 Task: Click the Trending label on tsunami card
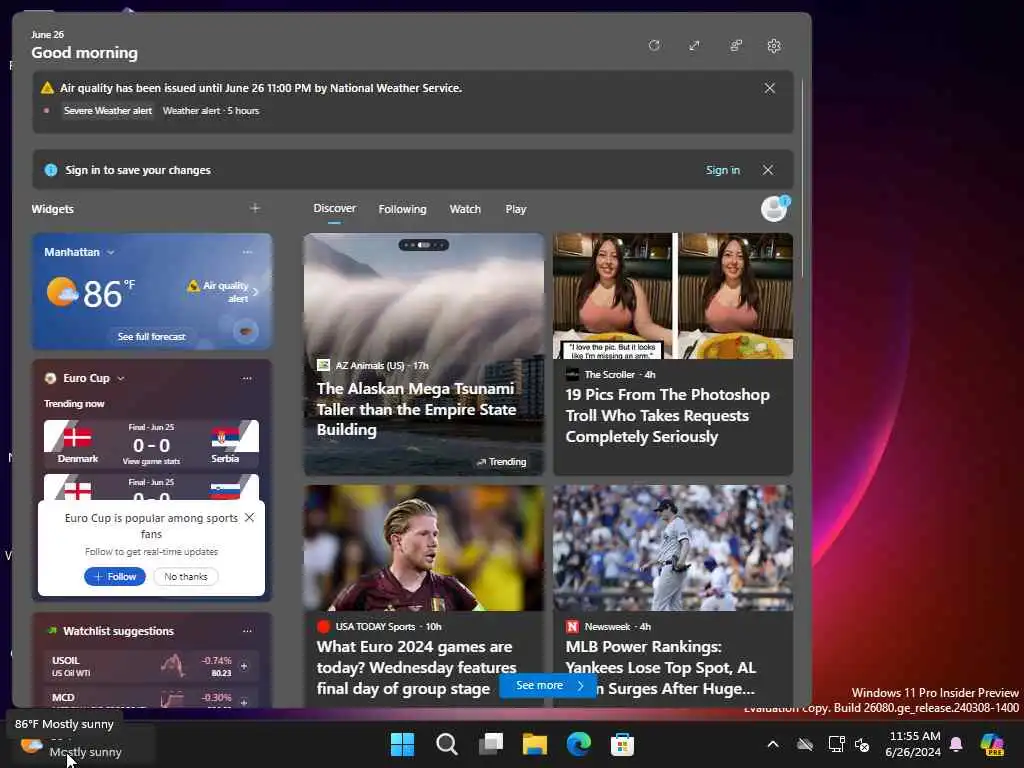502,462
